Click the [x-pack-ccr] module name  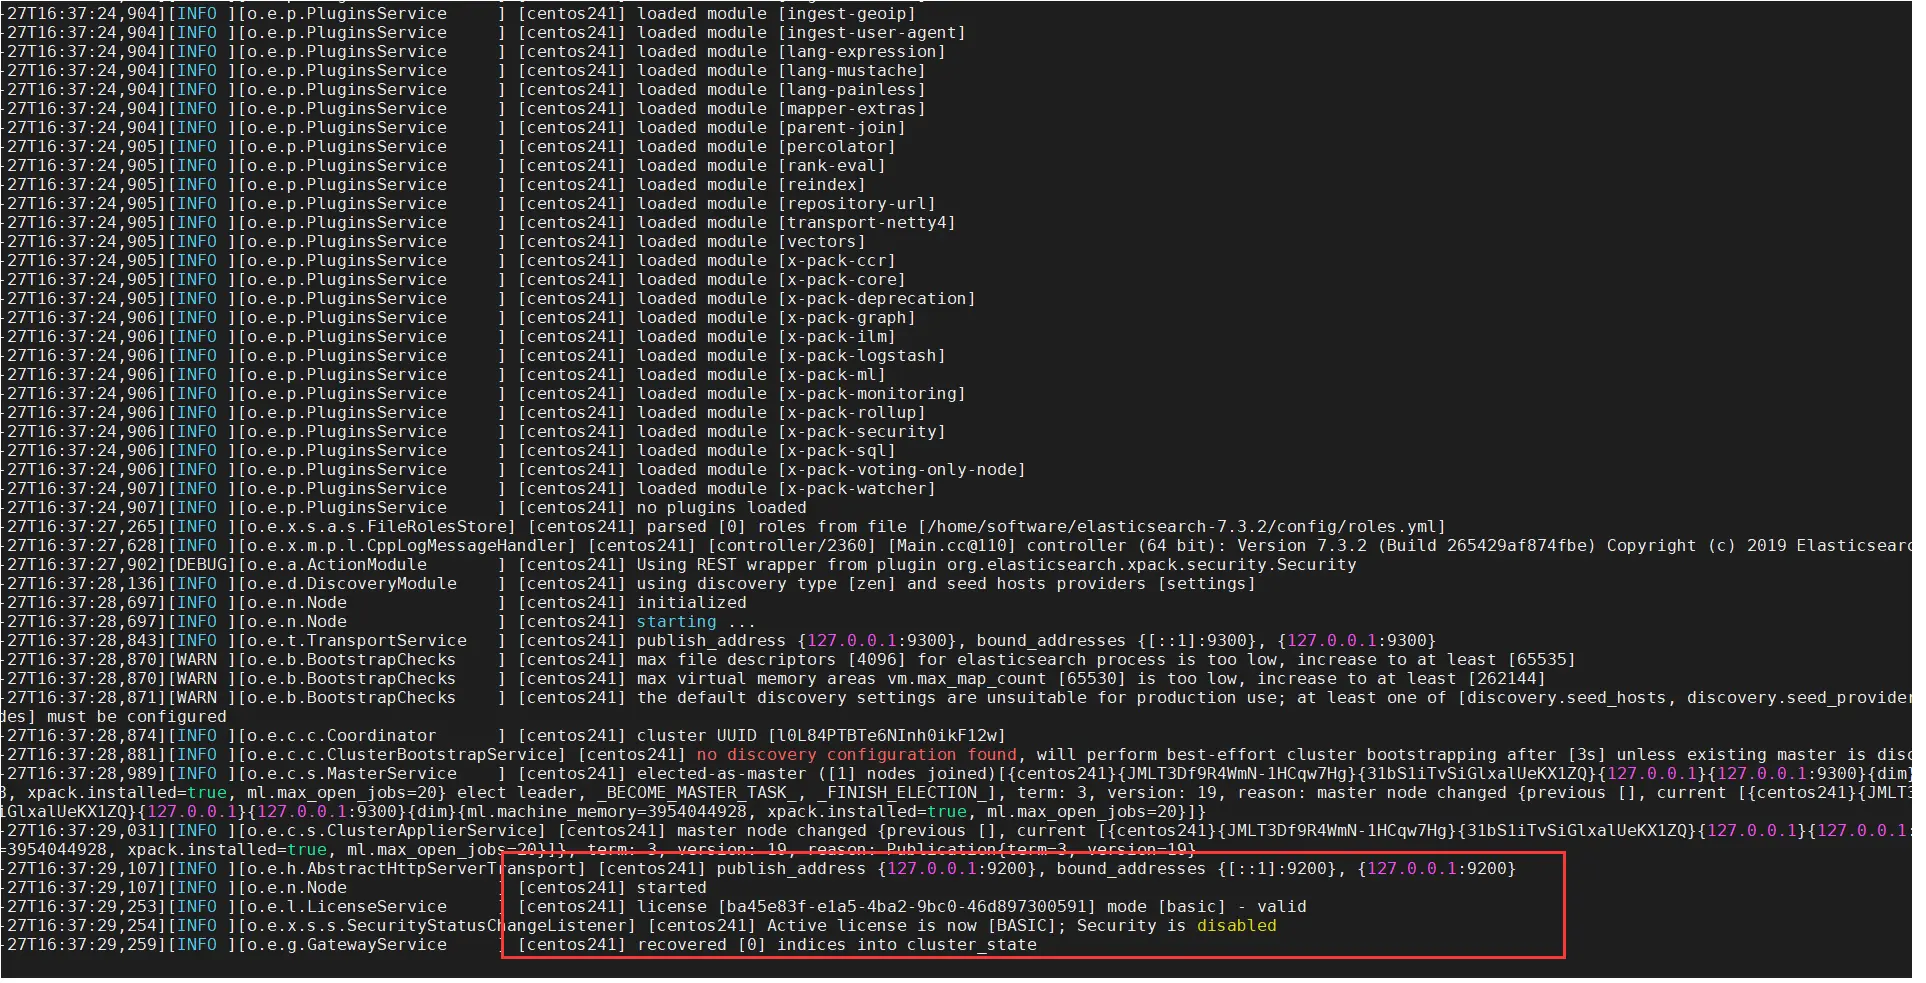point(837,261)
